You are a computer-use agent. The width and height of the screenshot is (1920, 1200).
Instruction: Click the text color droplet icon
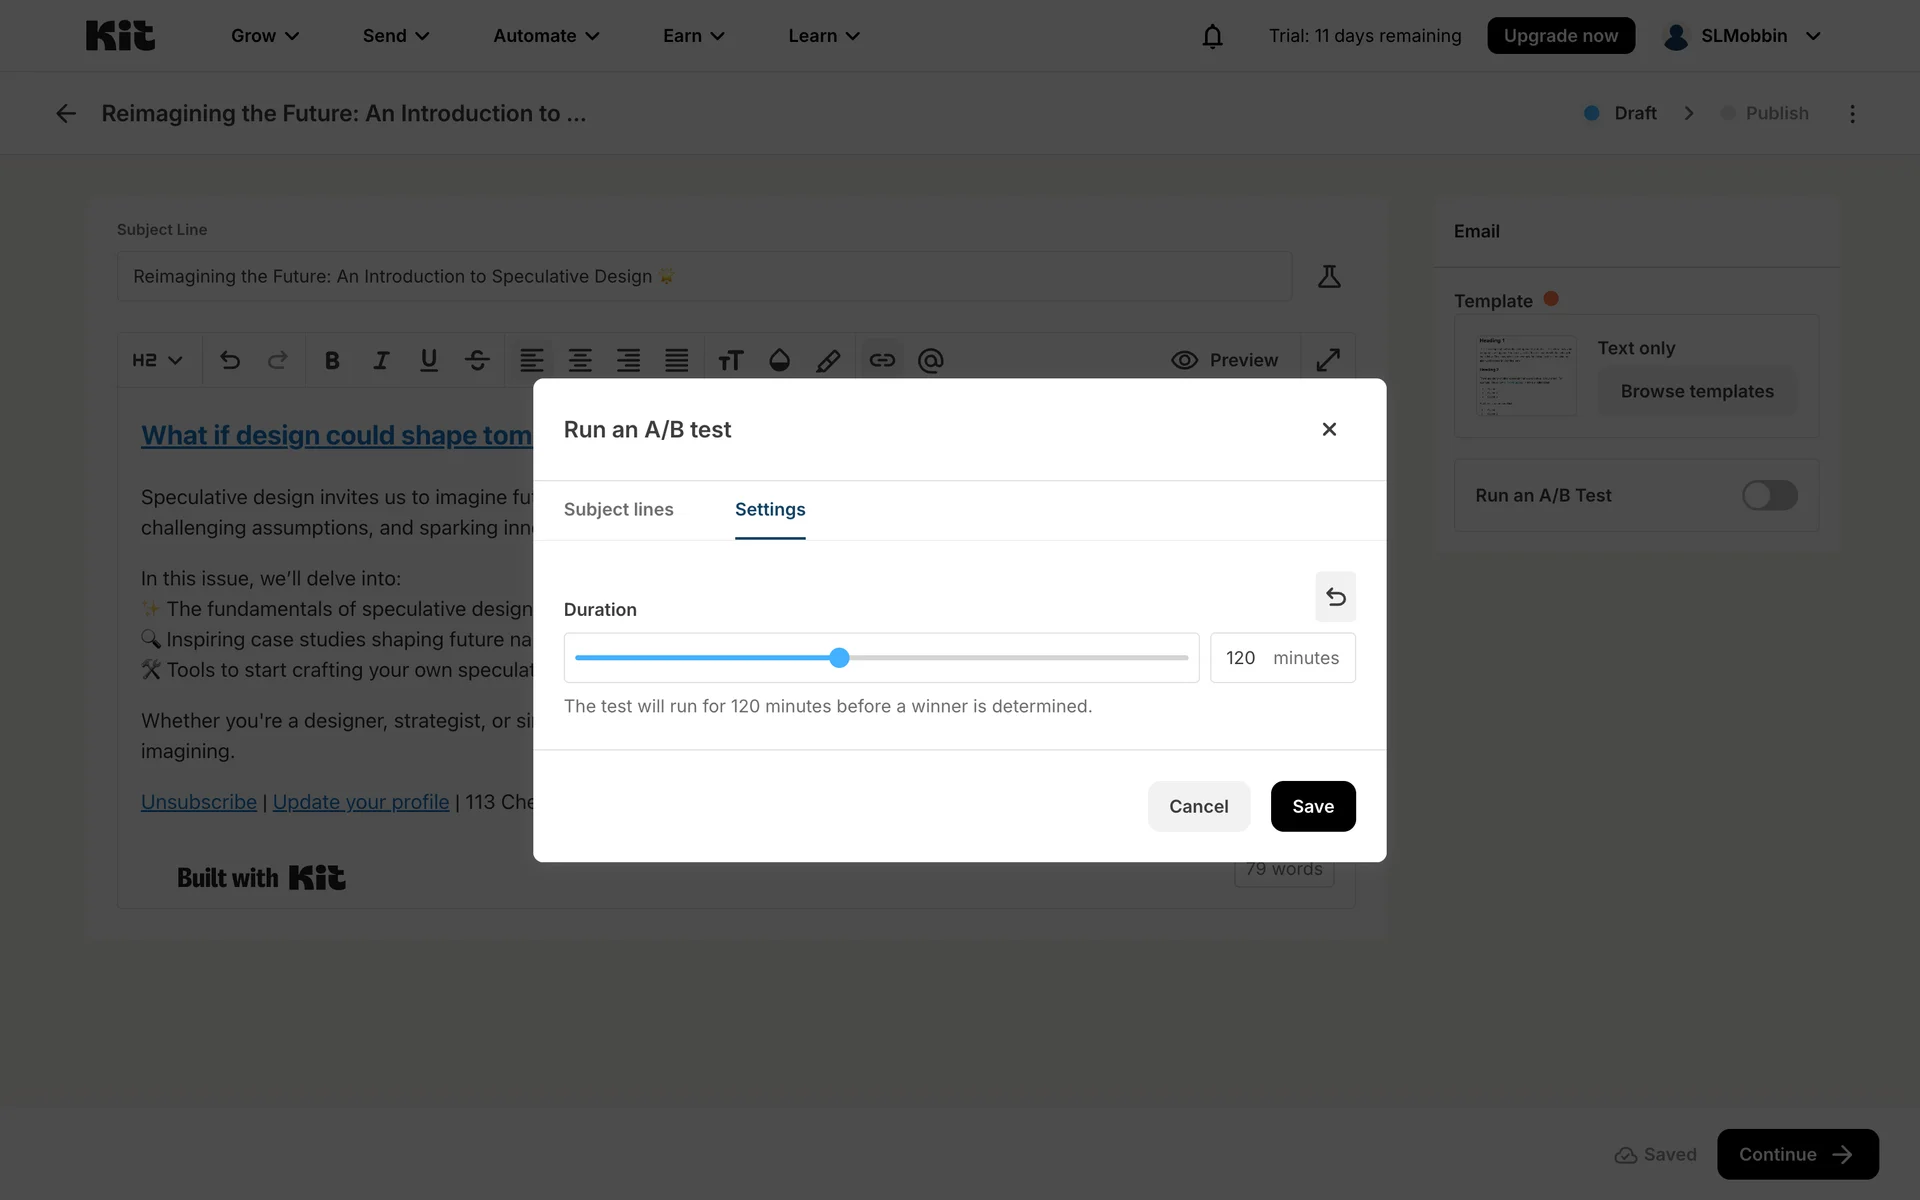tap(779, 360)
